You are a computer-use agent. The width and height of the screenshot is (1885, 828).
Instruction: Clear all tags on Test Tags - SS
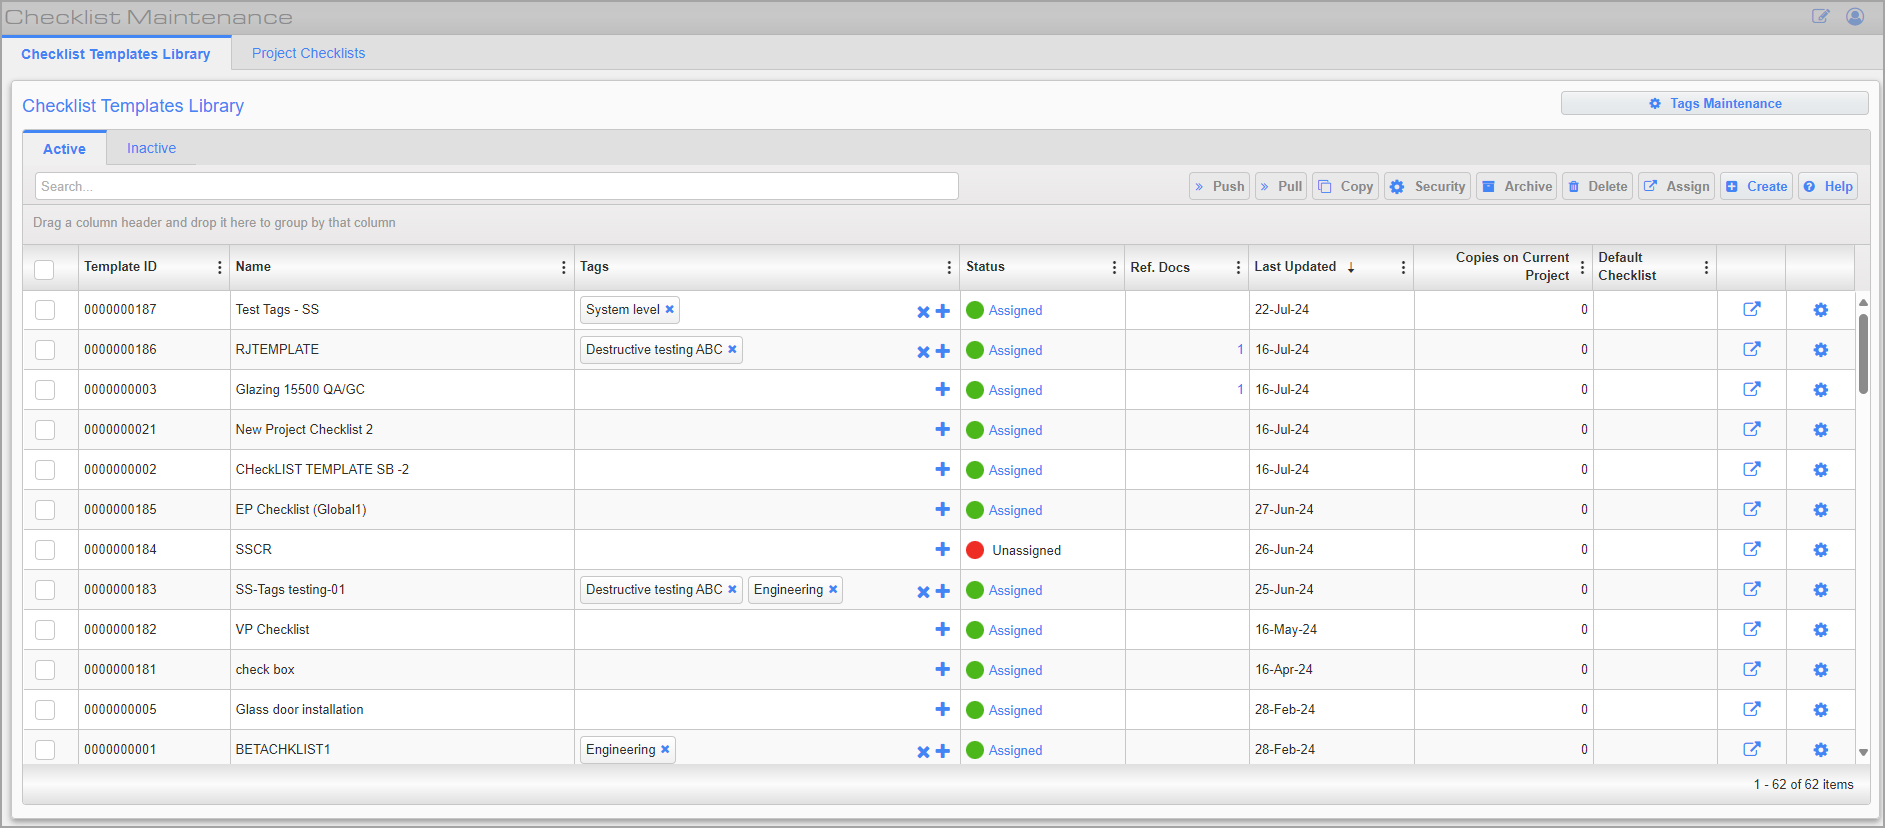point(923,312)
